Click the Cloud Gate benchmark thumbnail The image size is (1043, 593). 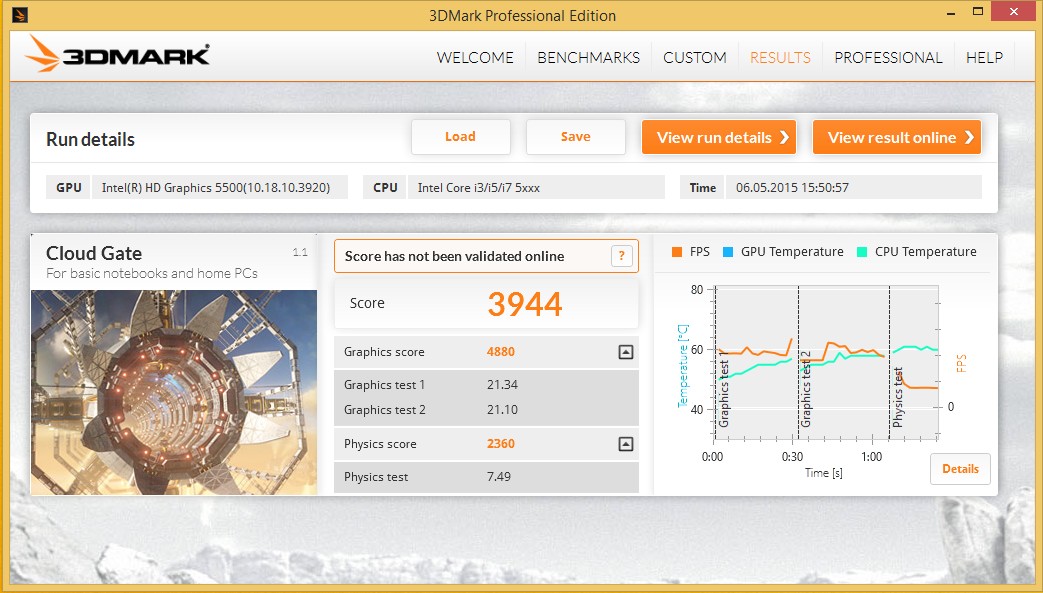click(174, 392)
